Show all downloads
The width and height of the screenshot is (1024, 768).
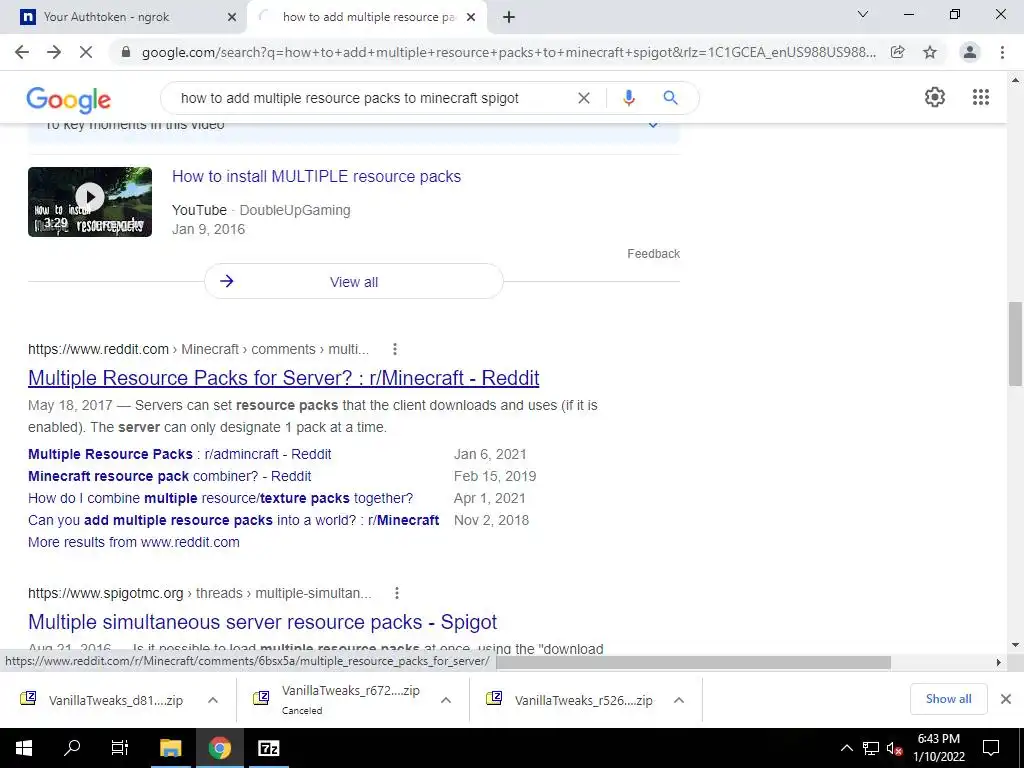click(948, 699)
